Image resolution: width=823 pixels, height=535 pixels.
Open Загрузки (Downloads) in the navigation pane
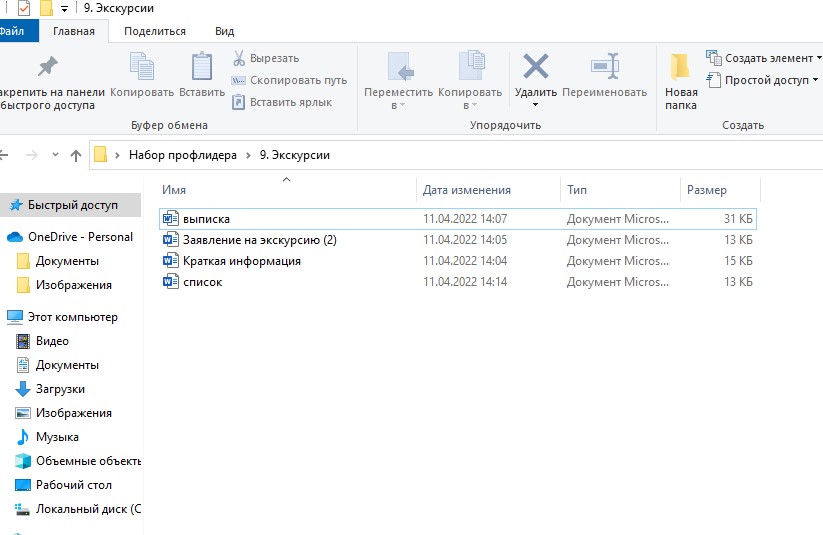(60, 389)
